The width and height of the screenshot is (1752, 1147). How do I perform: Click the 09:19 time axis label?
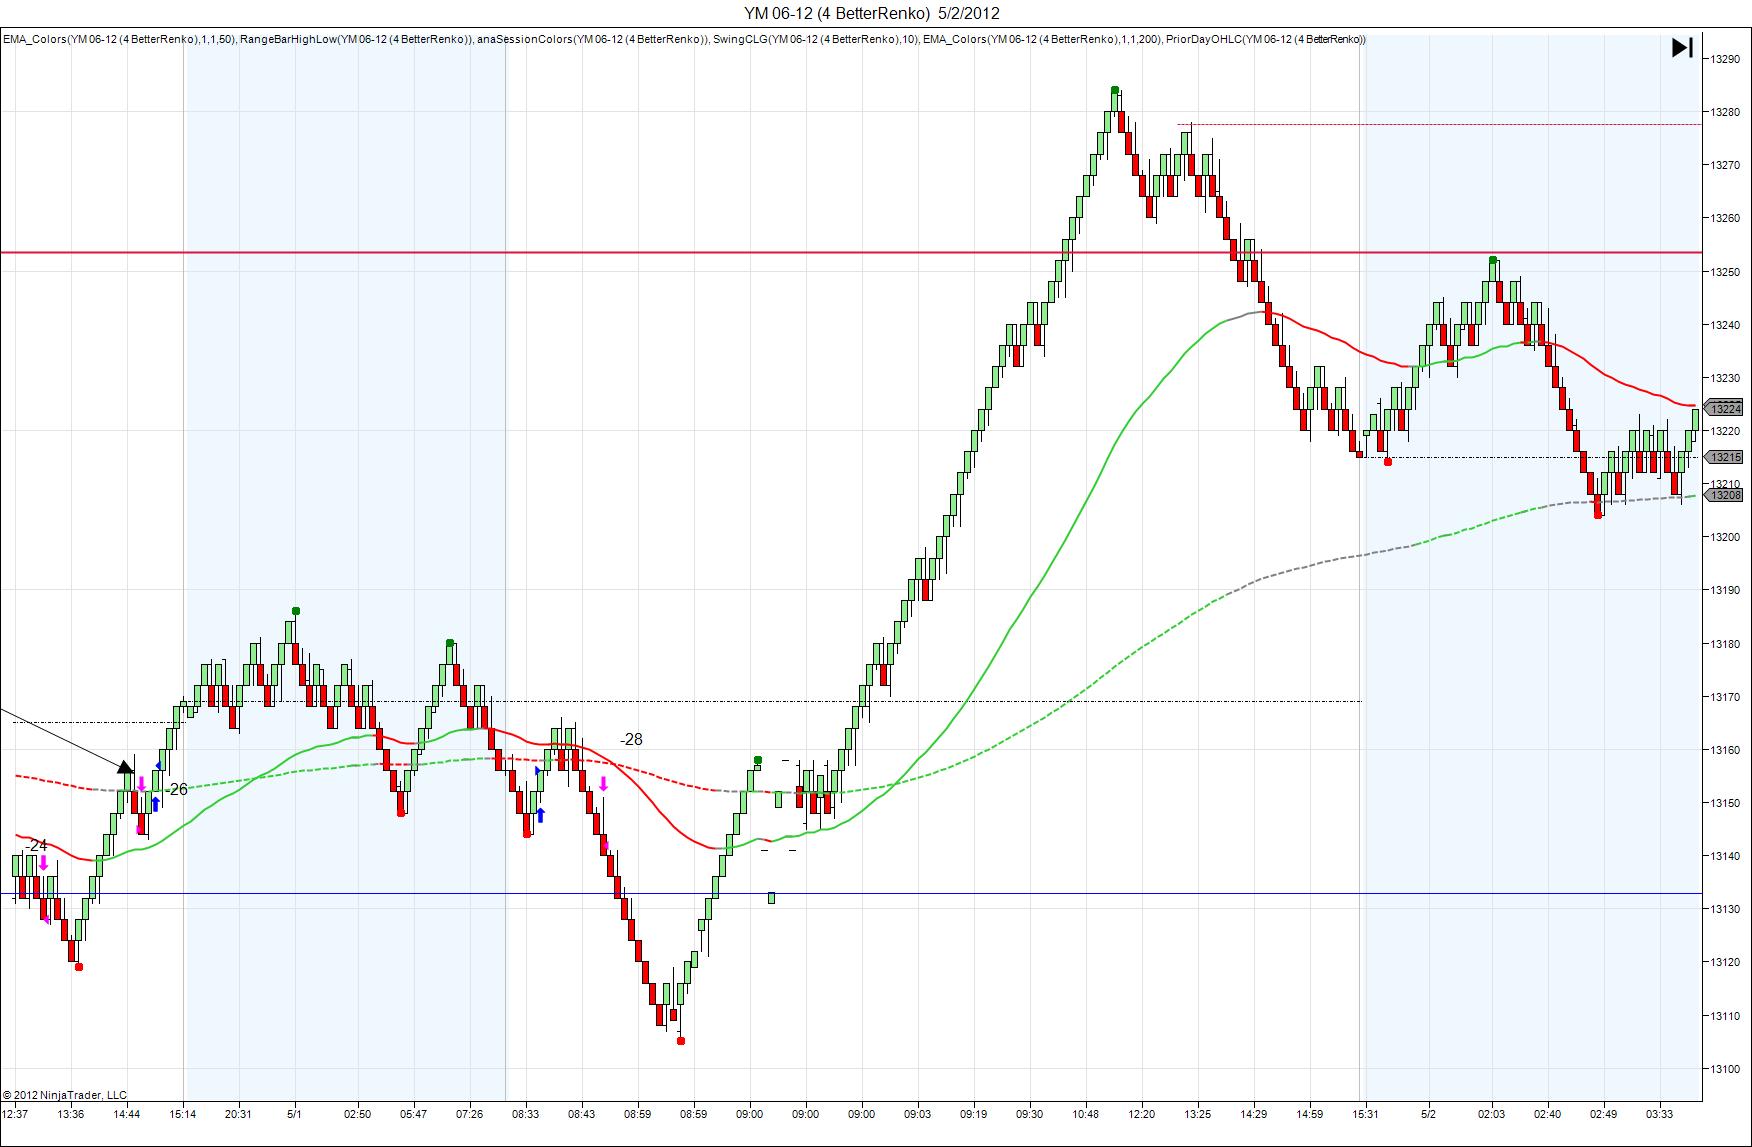(x=973, y=1114)
